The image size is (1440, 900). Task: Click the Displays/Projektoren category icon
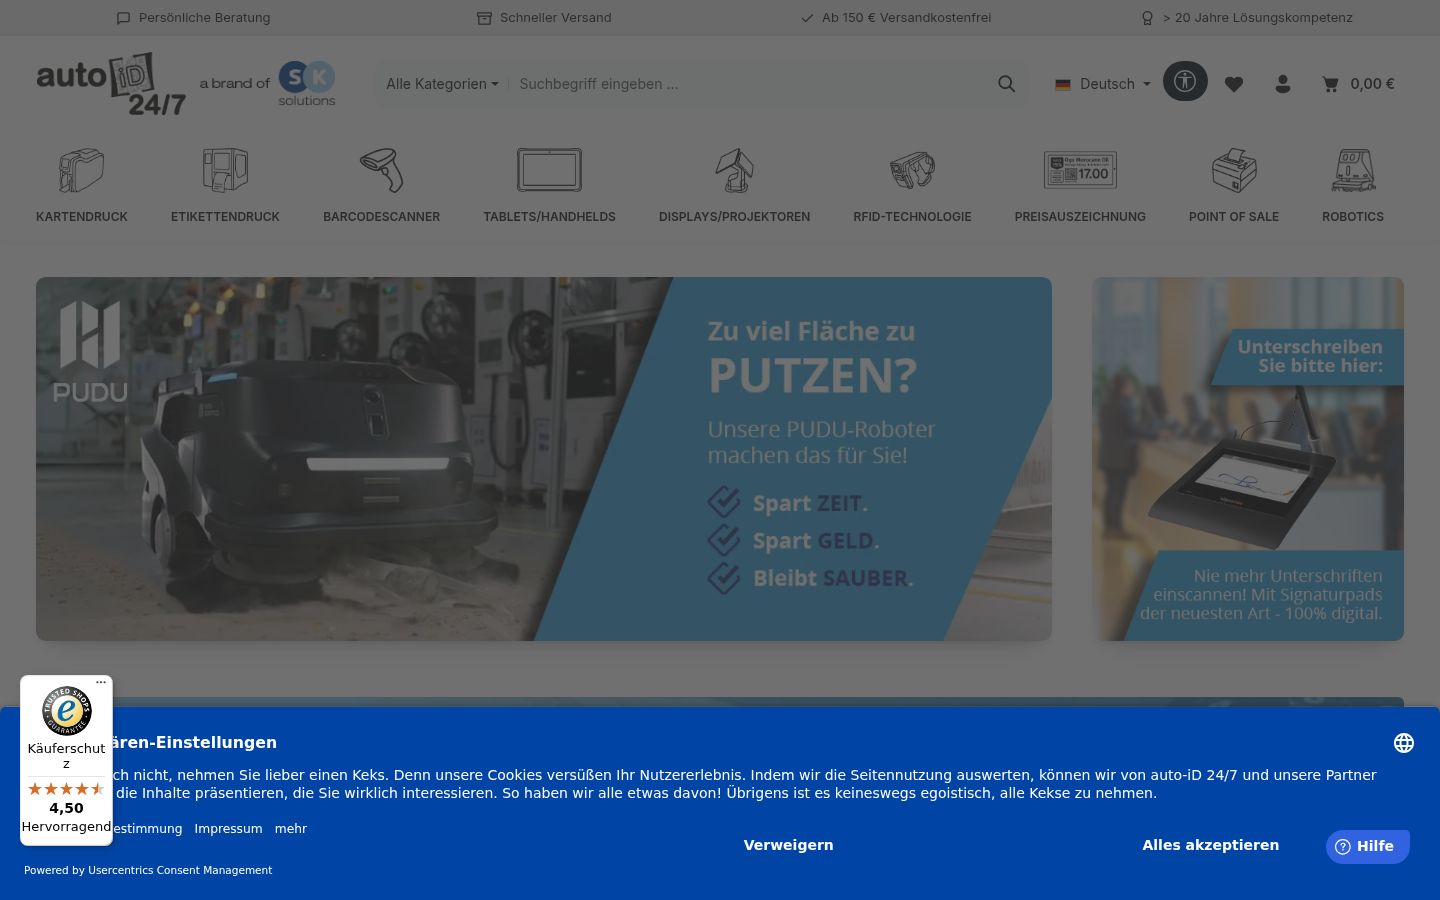coord(735,170)
